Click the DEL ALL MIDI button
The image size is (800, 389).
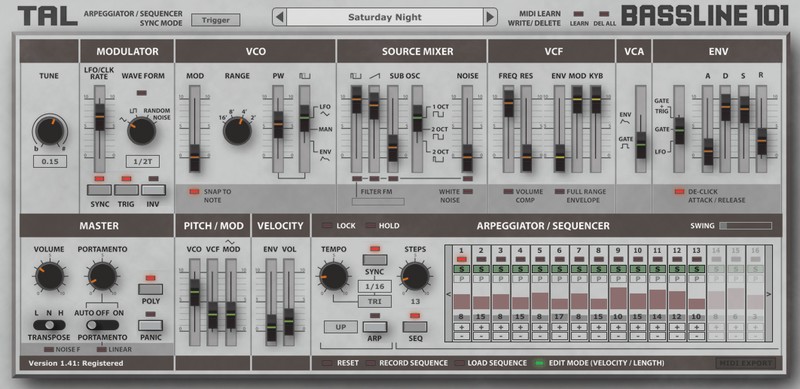604,14
